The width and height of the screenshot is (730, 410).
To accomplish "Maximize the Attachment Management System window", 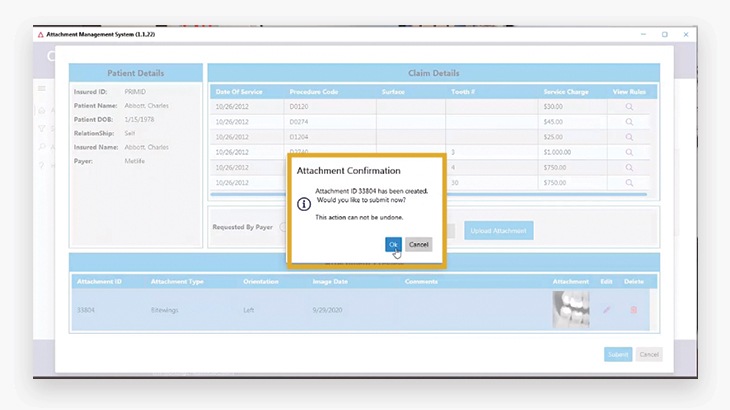I will click(664, 34).
